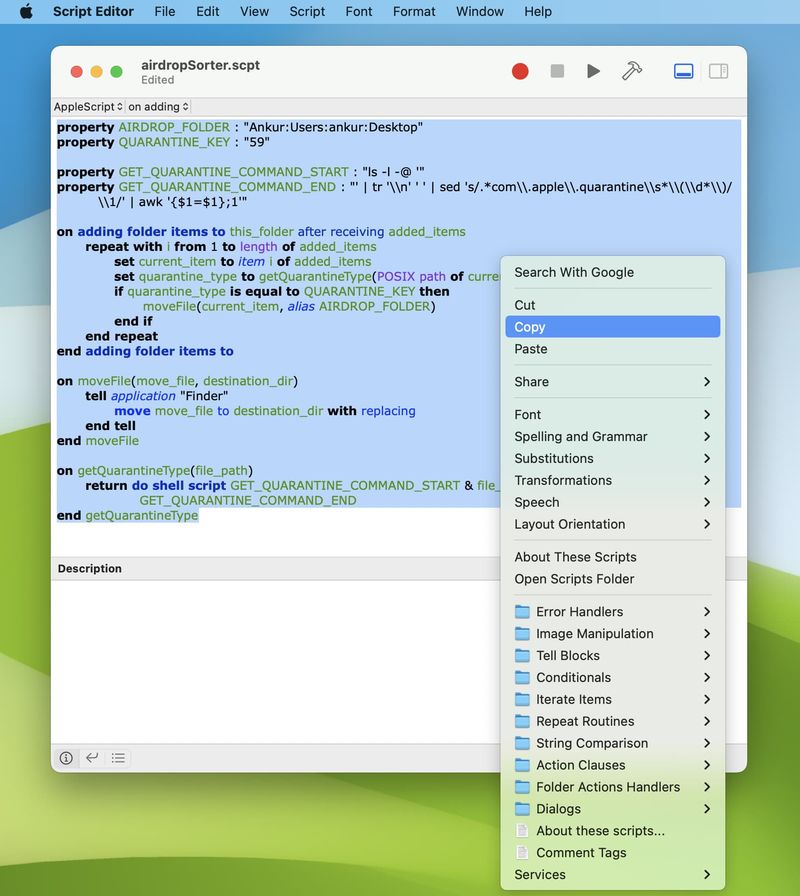Open the View menu

[254, 11]
